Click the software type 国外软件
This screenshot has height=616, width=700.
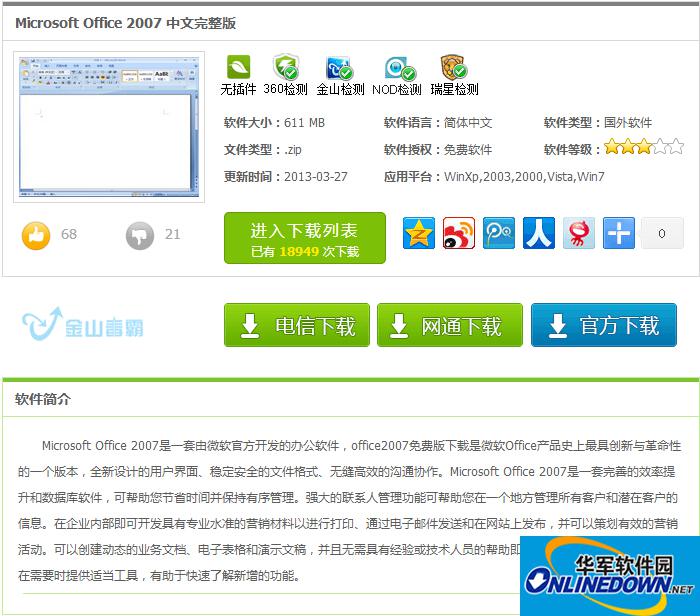[x=628, y=123]
